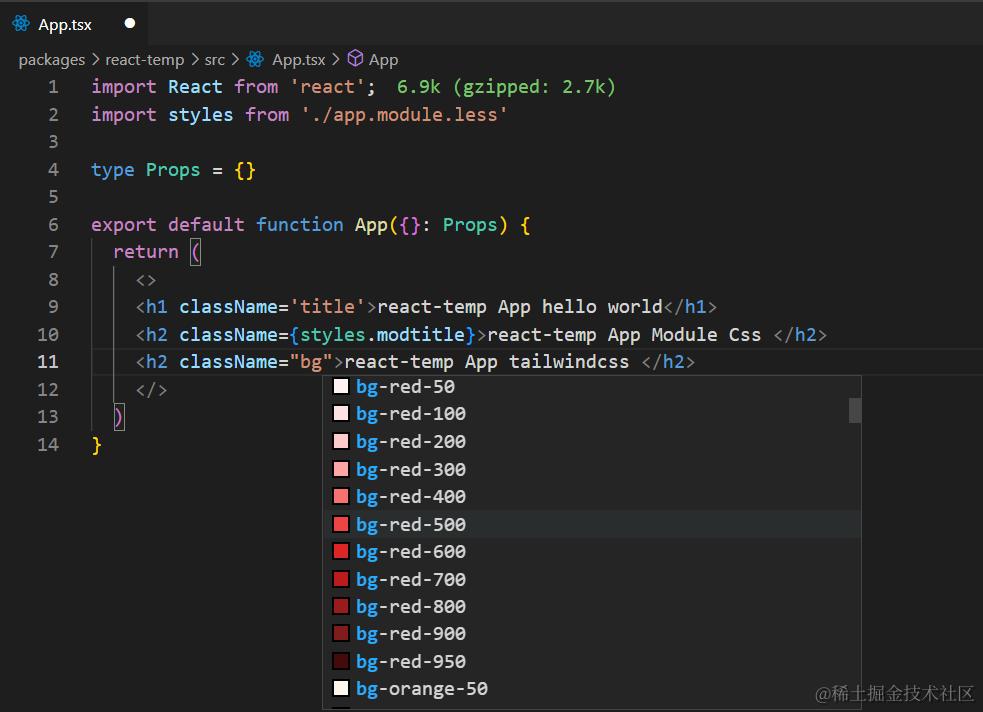Open the react-temp breadcrumb dropdown
This screenshot has height=712, width=983.
point(144,59)
